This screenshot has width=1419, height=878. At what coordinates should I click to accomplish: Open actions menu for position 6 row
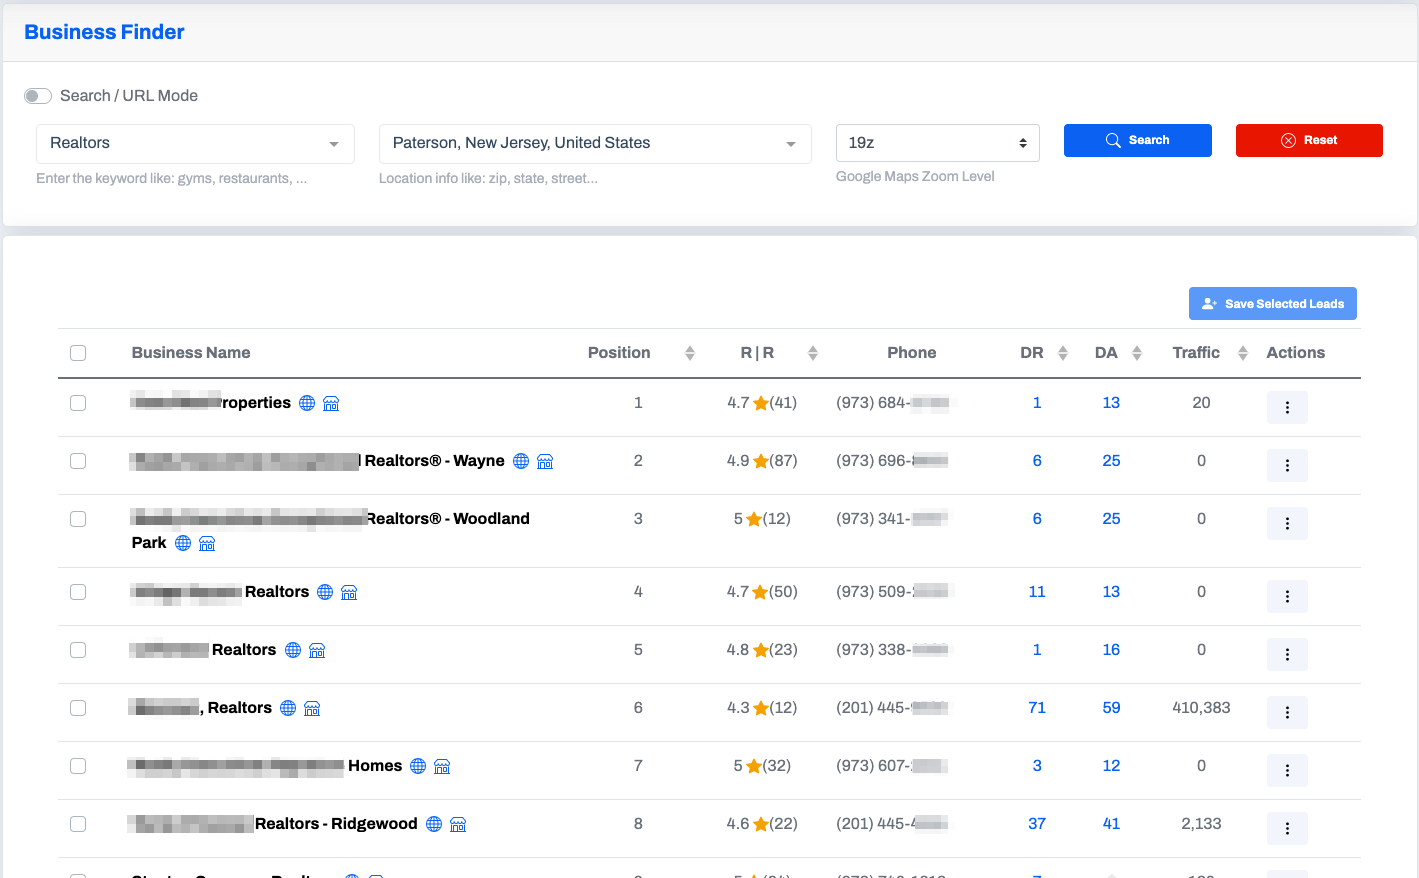coord(1287,712)
